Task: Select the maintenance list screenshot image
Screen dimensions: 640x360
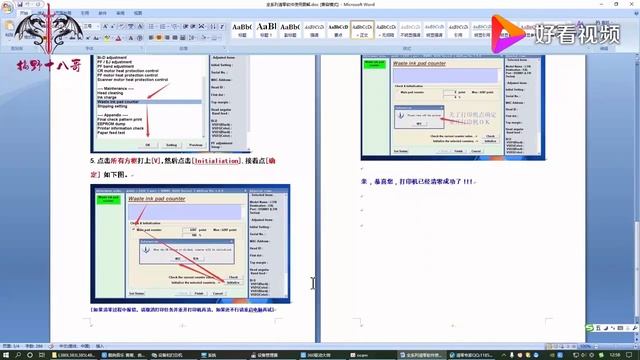Action: [x=170, y=104]
